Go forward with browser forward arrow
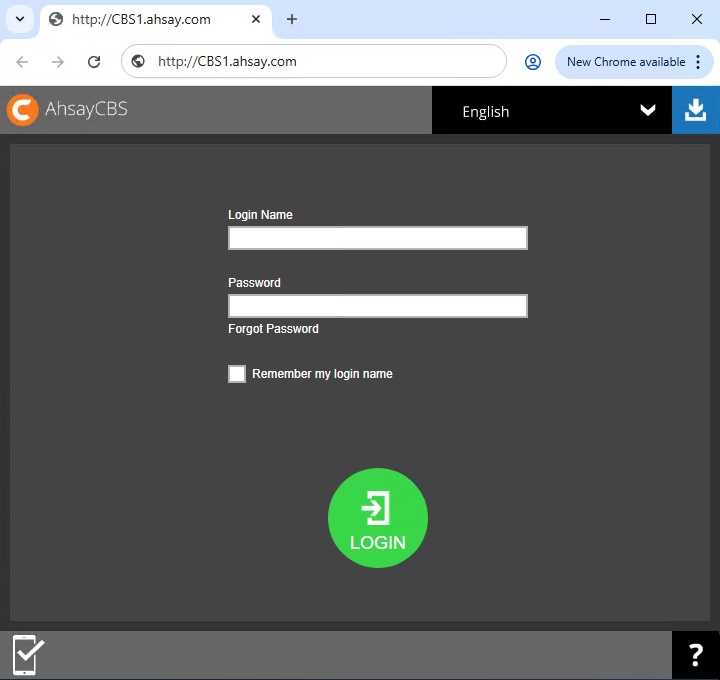 tap(58, 62)
